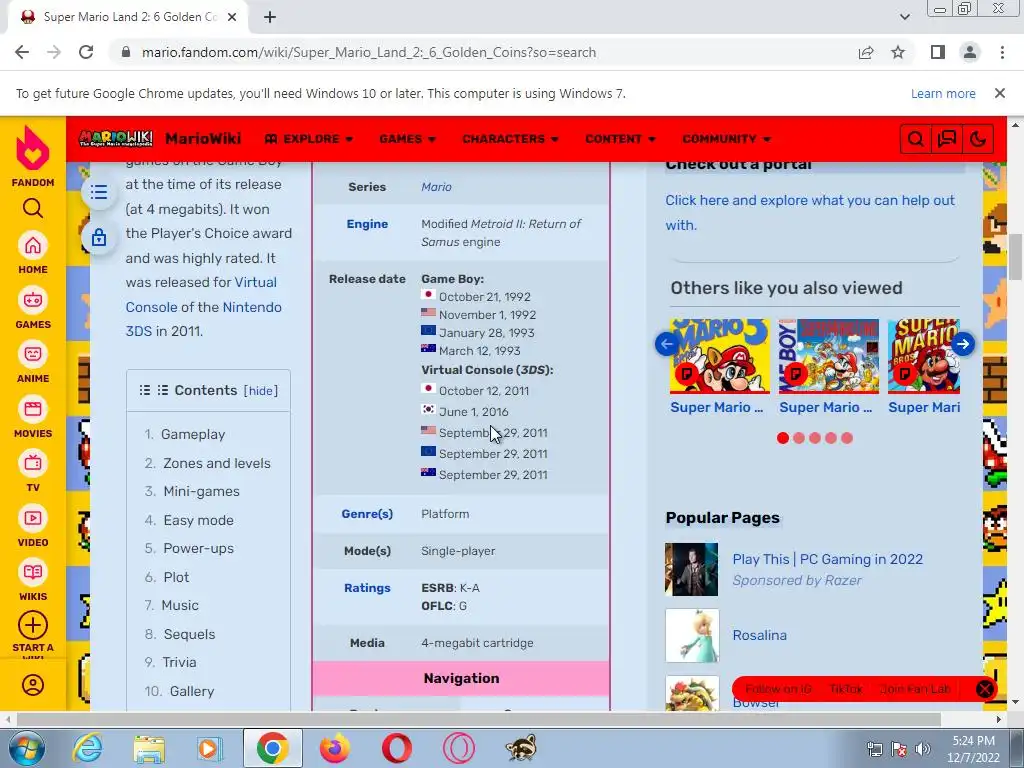Image resolution: width=1024 pixels, height=768 pixels.
Task: Open Chrome tab search chevron
Action: [904, 17]
